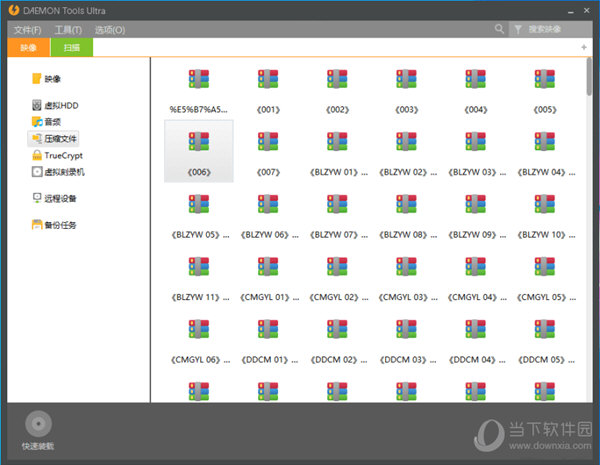Select TrueCrypt in the sidebar
The height and width of the screenshot is (465, 600).
[57, 155]
